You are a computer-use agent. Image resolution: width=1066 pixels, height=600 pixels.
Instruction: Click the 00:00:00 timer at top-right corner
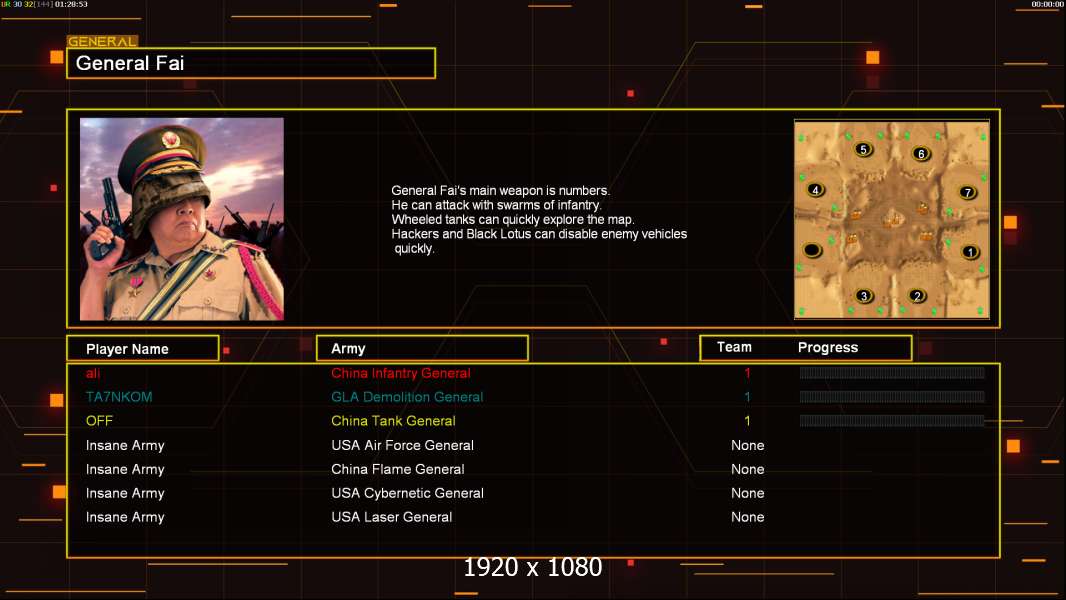click(1047, 4)
